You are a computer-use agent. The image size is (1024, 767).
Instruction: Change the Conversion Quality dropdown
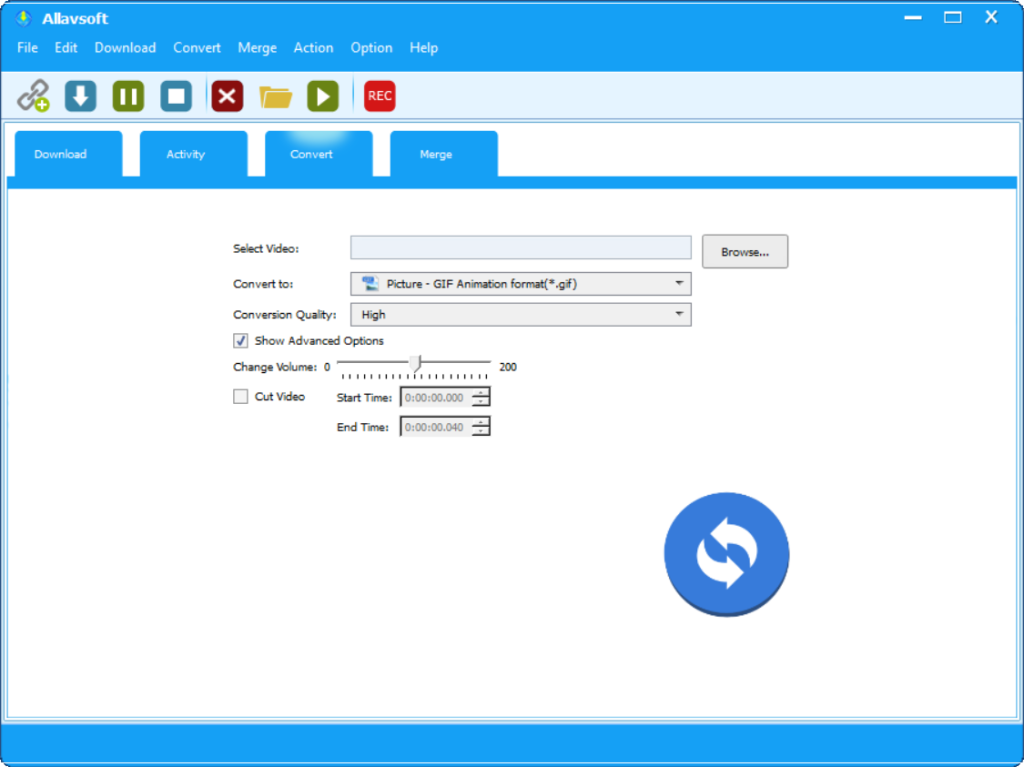pos(681,314)
